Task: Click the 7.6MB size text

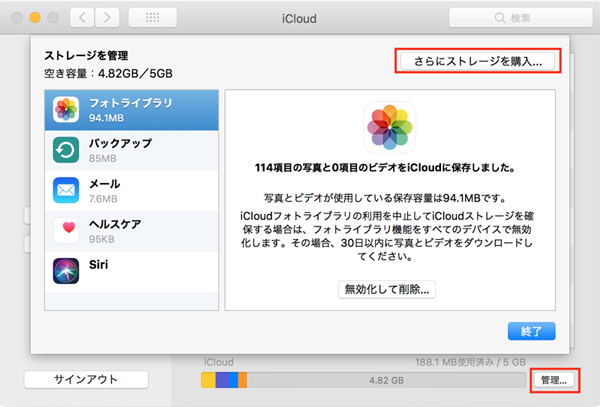Action: tap(103, 199)
